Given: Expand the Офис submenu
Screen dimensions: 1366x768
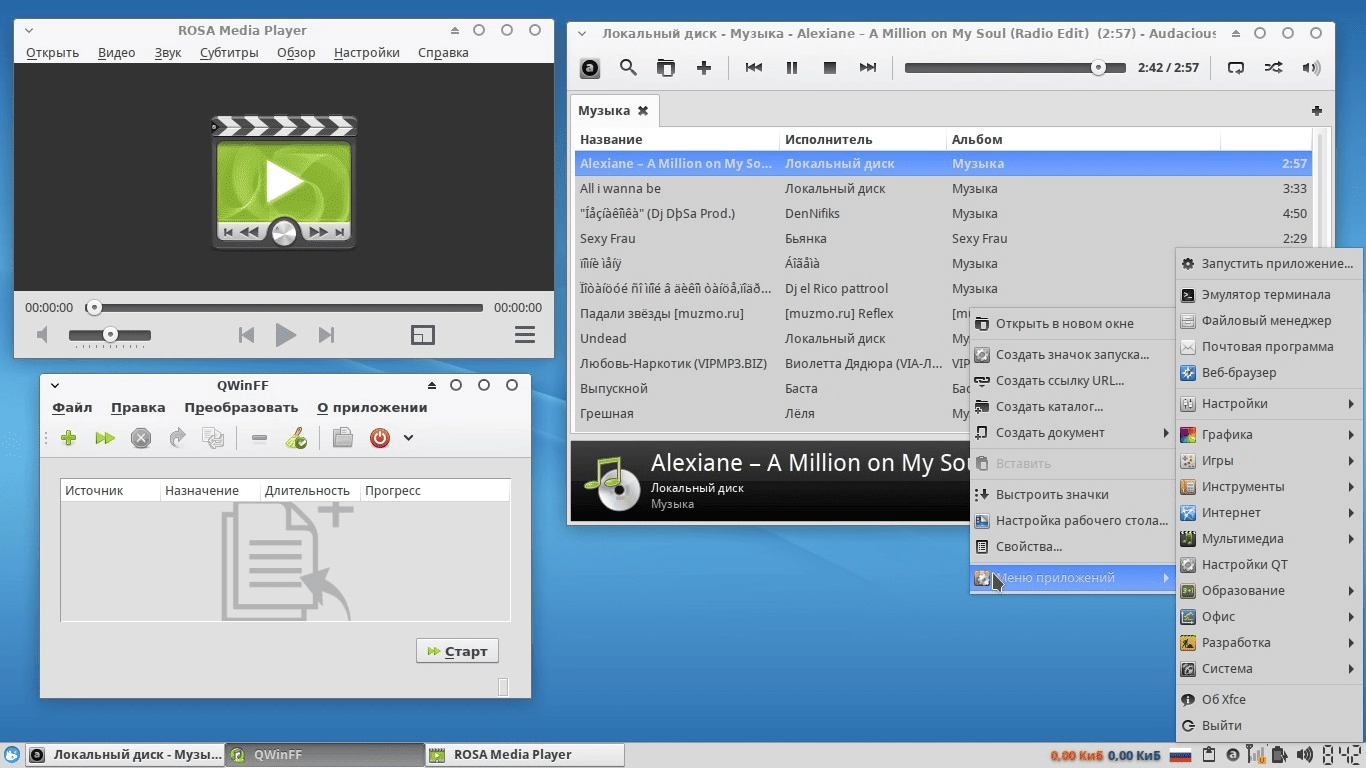Looking at the screenshot, I should pos(1269,617).
